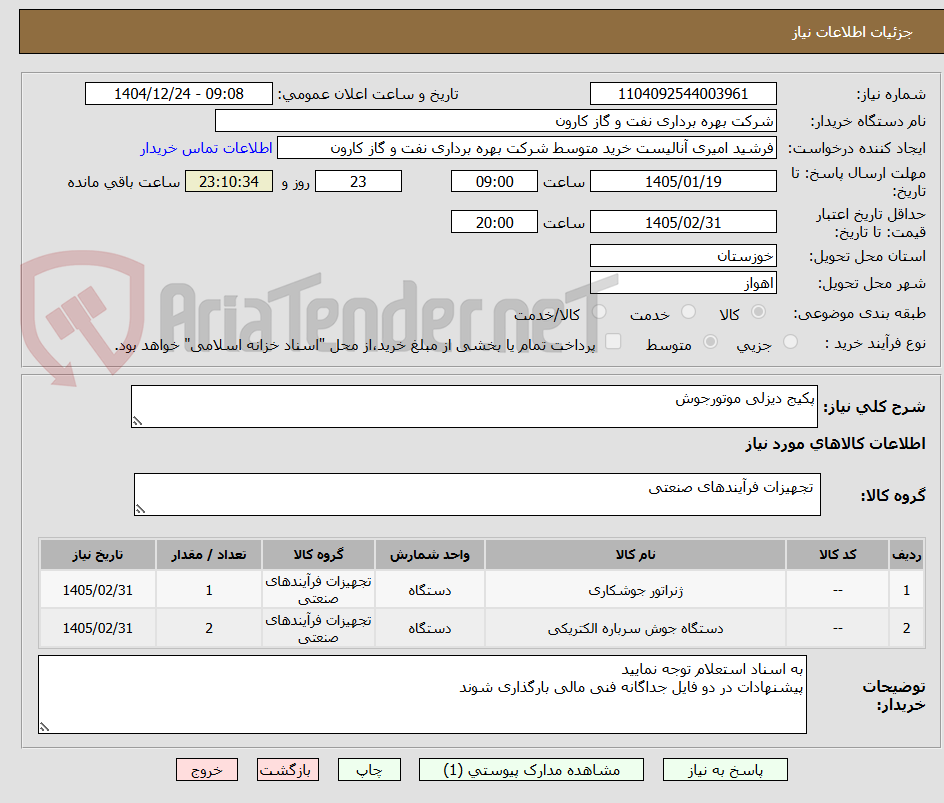The image size is (944, 803).
Task: Click the goods group textarea تجهیزات فرآیندهای صنعتی
Action: [x=477, y=495]
